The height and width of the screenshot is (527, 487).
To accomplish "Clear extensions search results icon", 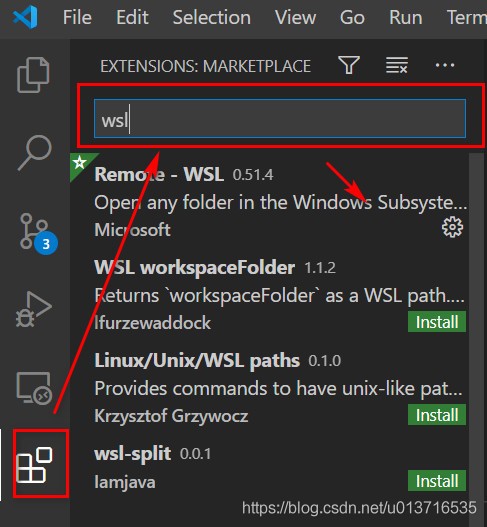I will [x=397, y=65].
